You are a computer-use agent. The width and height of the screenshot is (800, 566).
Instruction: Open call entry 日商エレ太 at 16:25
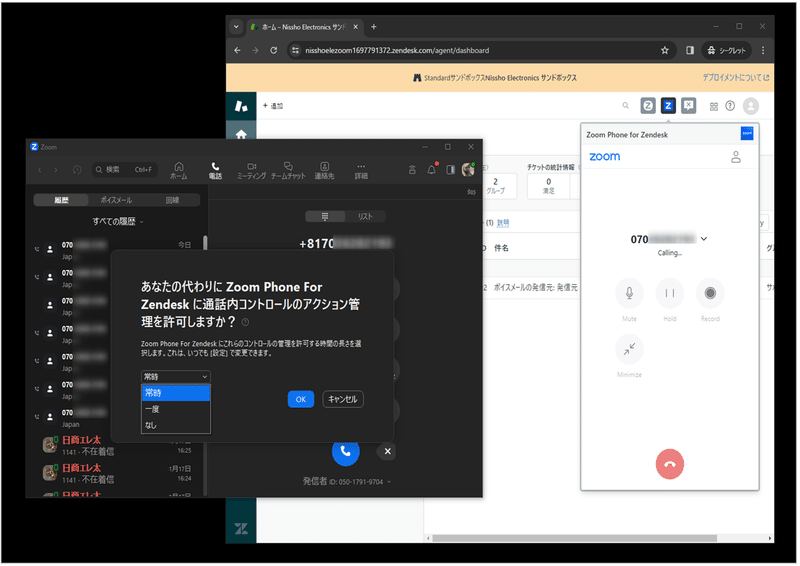[x=117, y=447]
